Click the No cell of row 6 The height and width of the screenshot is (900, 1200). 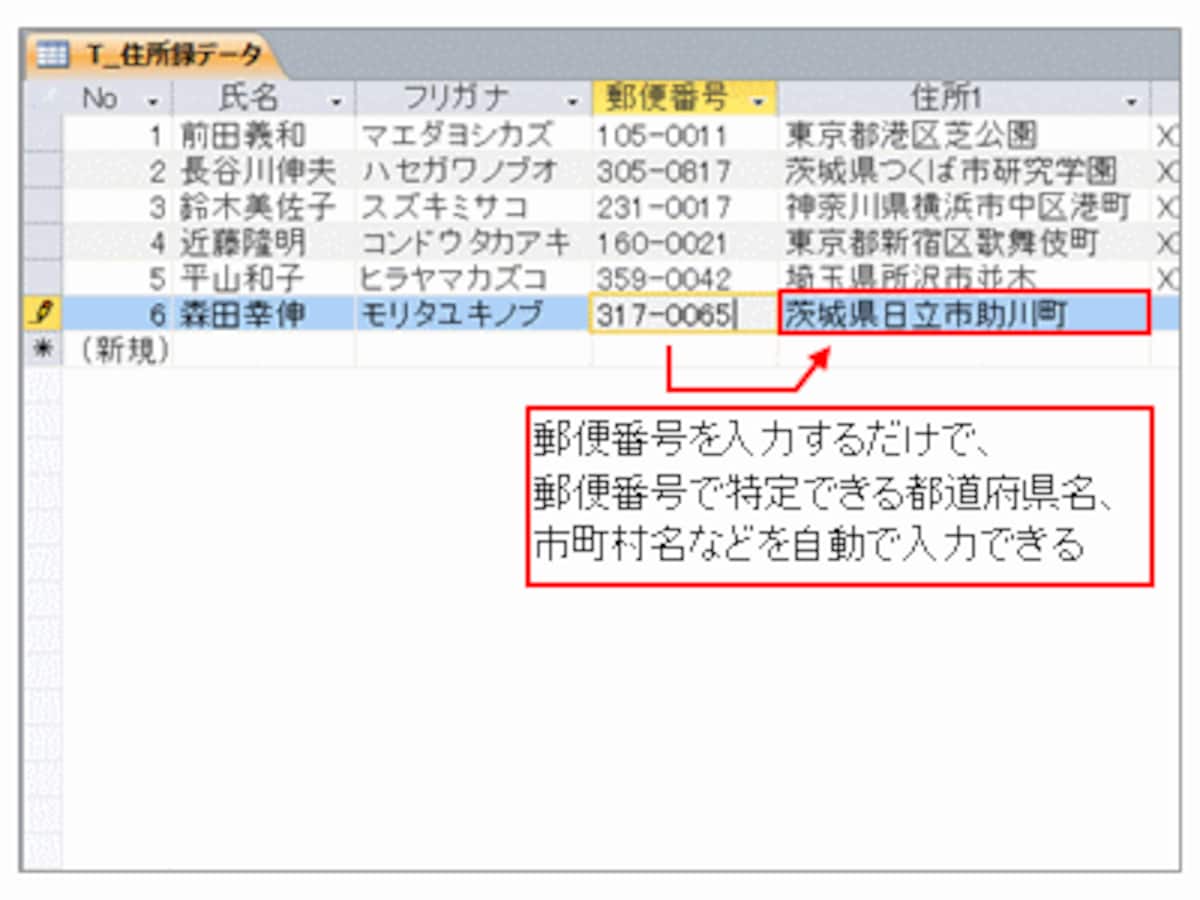[118, 314]
